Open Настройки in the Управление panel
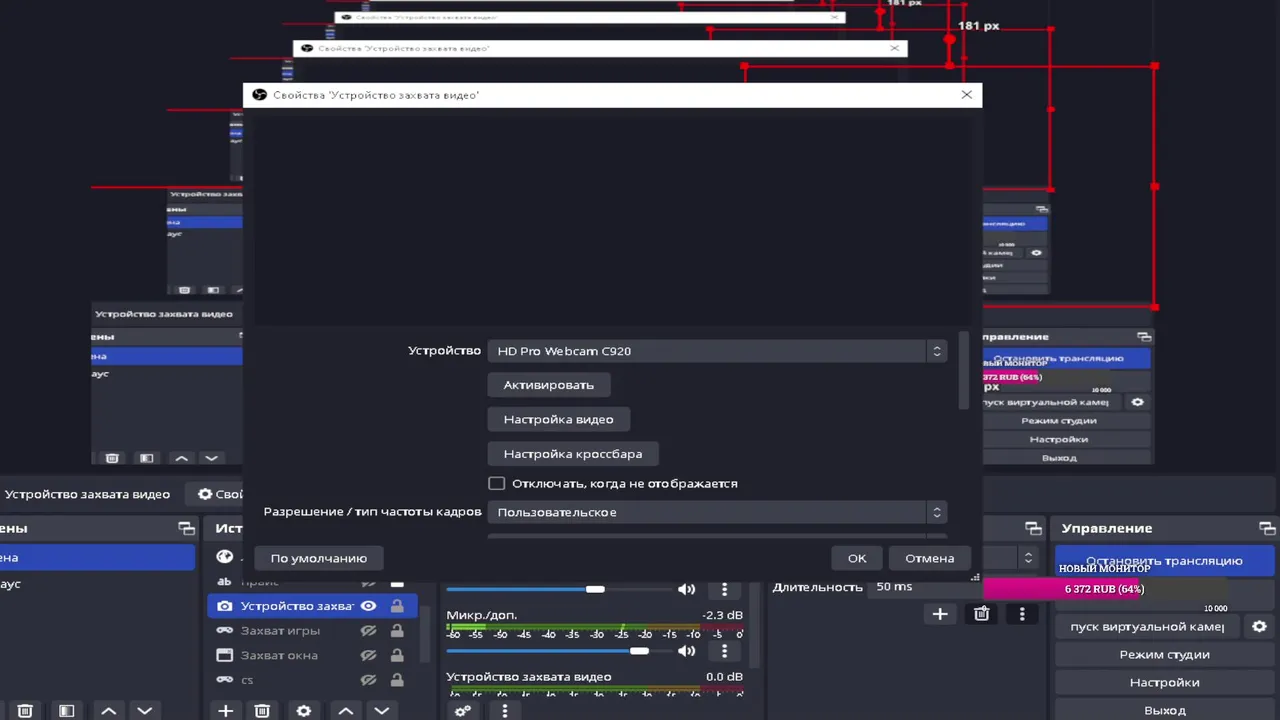 tap(1165, 682)
